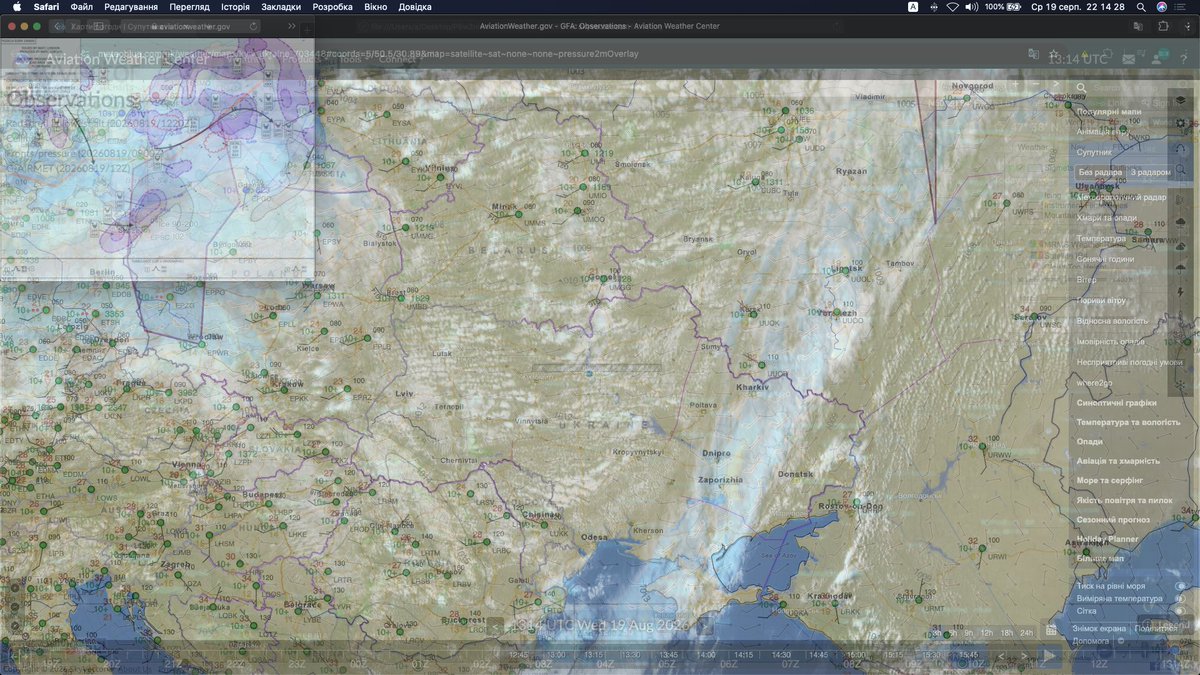This screenshot has width=1200, height=675.
Task: Select Без радара option
Action: [1101, 172]
